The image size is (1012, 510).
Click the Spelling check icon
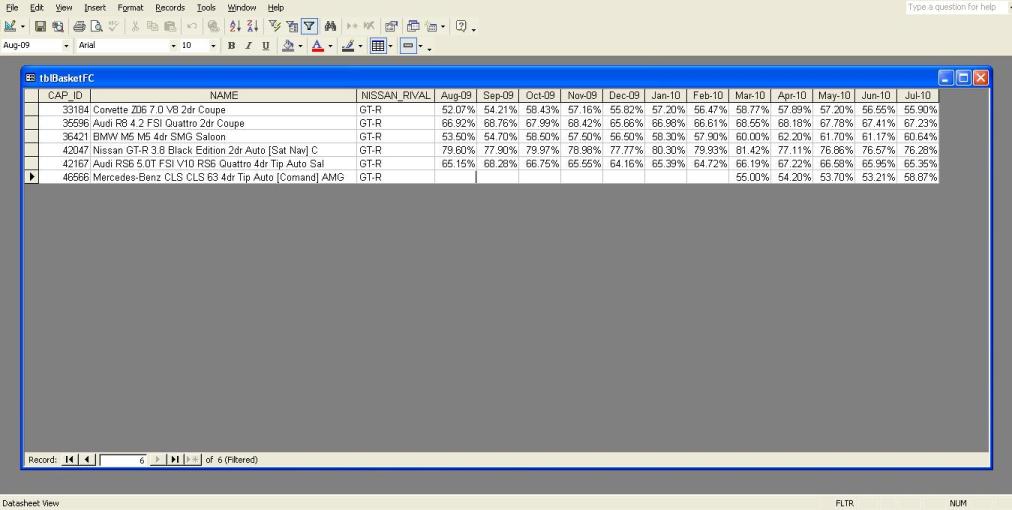pyautogui.click(x=114, y=26)
